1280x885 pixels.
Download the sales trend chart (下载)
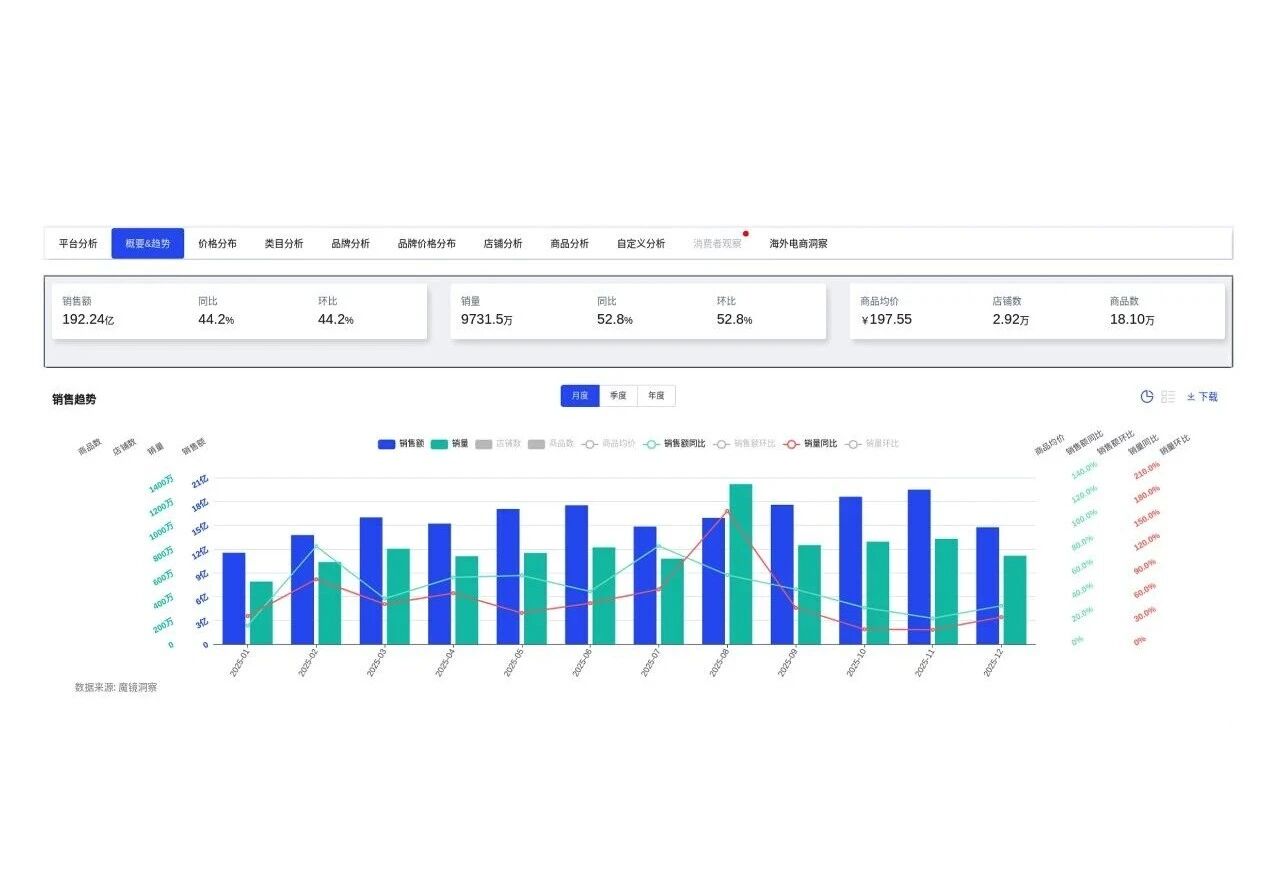[1202, 397]
